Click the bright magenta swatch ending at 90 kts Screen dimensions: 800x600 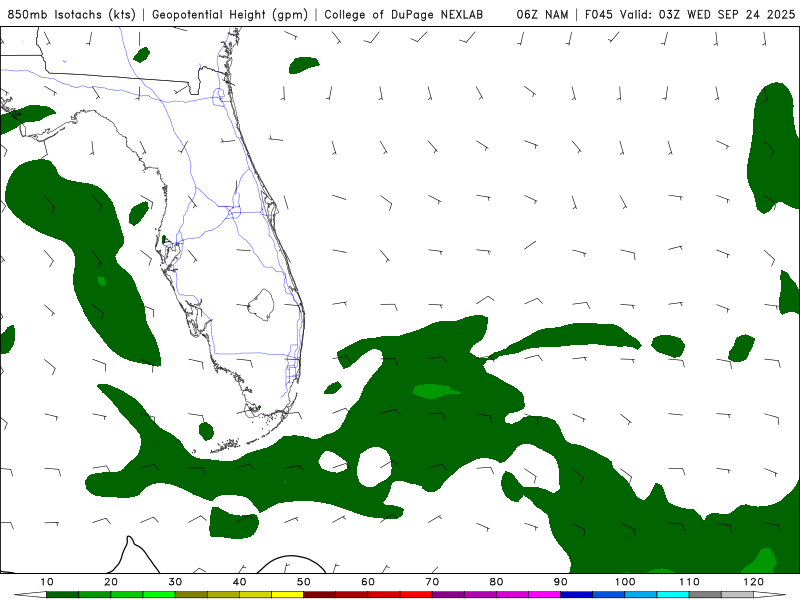coord(544,594)
